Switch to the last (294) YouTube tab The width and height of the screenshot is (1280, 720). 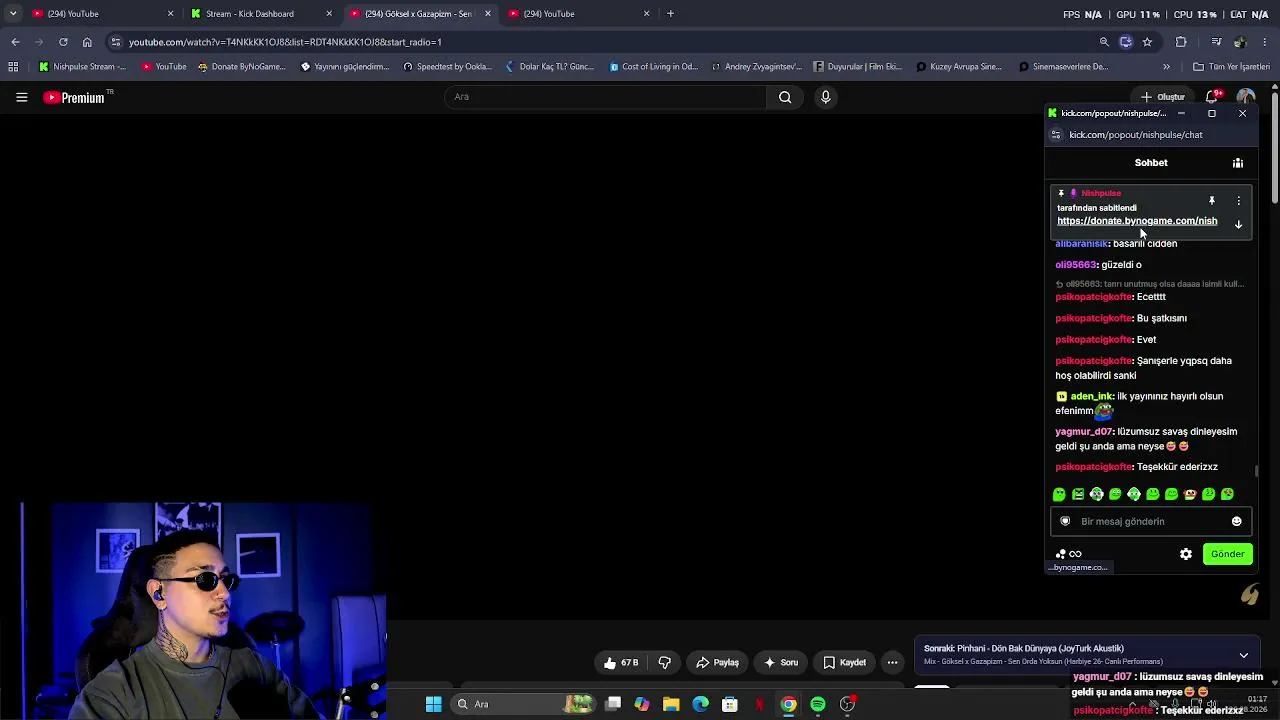[579, 14]
